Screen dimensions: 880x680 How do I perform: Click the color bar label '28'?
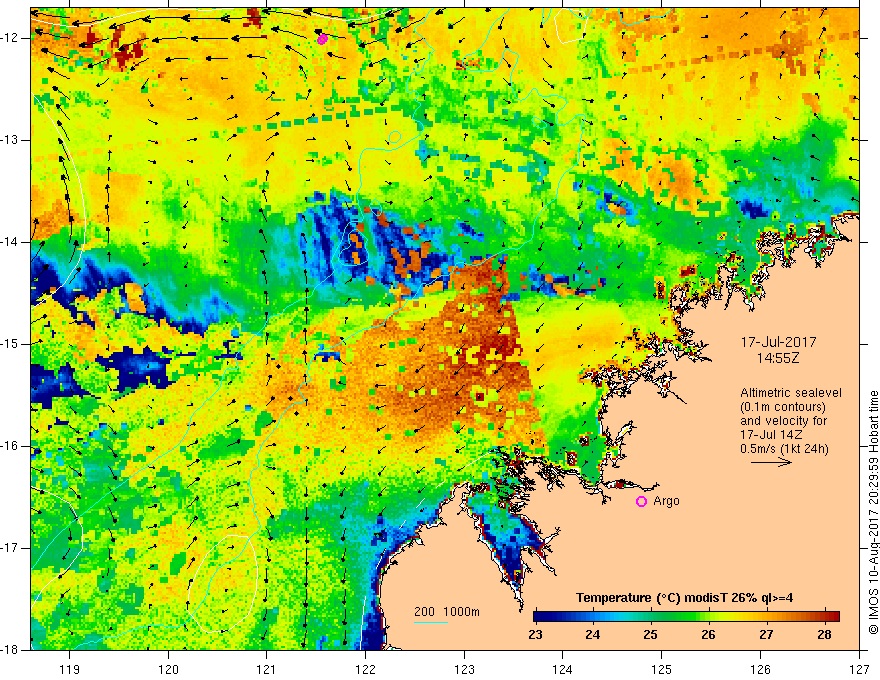point(824,635)
